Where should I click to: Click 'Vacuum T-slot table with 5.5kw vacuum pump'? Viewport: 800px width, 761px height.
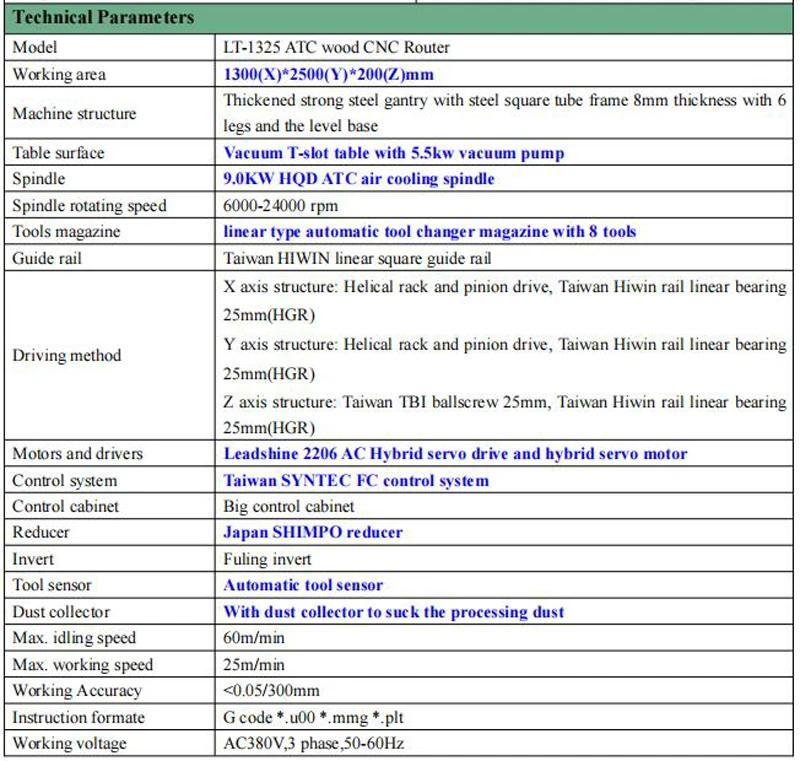(393, 153)
